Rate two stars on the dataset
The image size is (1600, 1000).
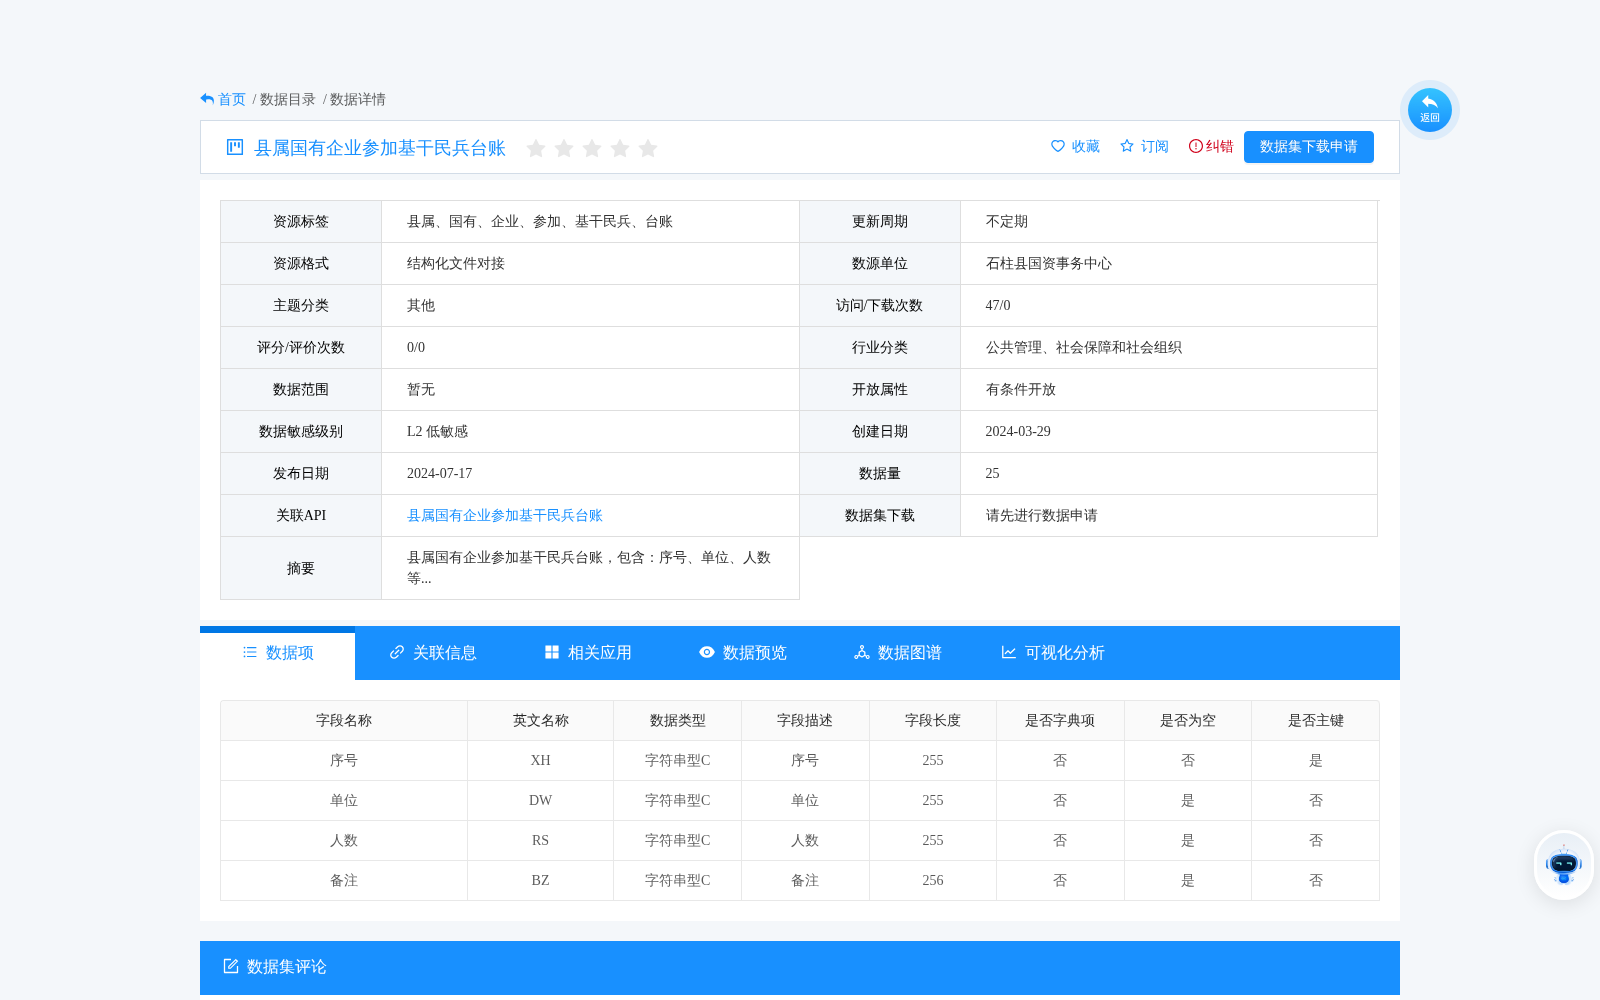564,148
